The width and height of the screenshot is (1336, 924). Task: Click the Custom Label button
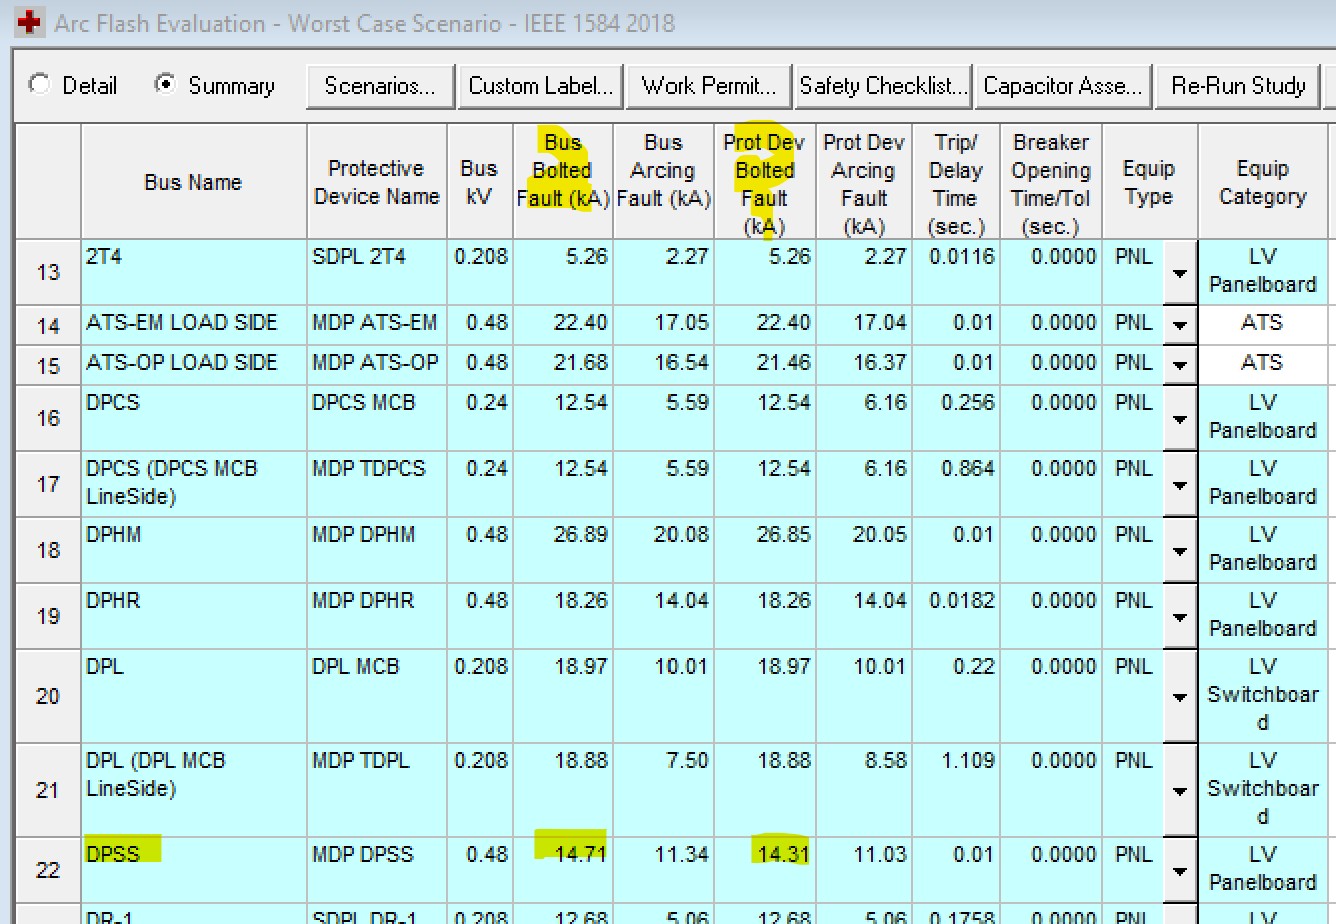[x=540, y=86]
